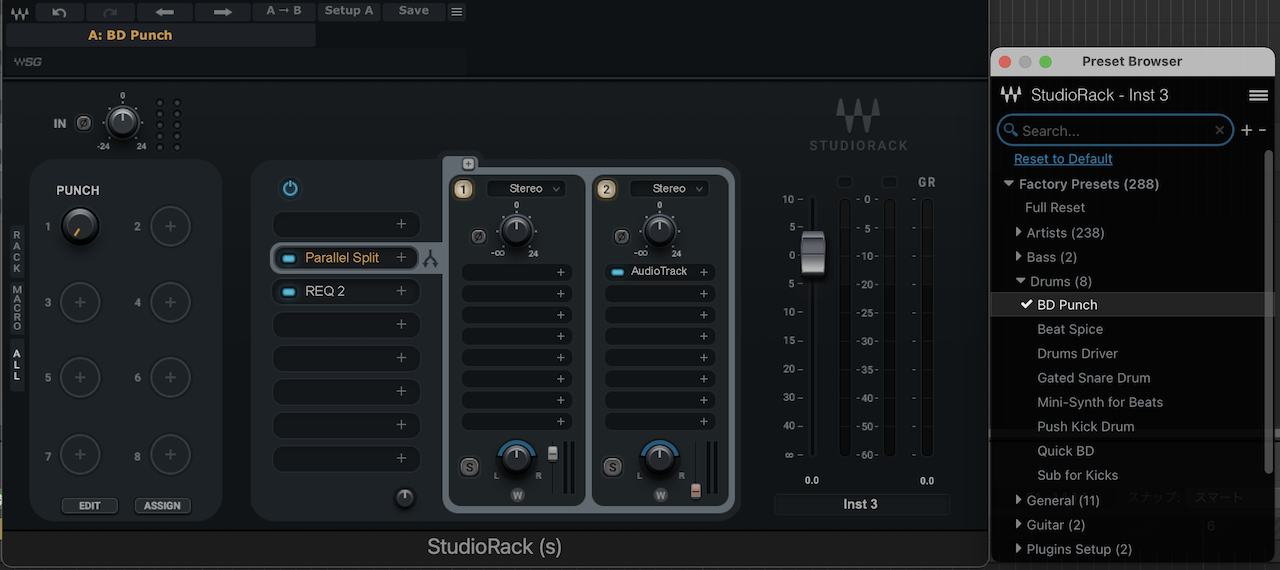
Task: Assign a control to macro slot 5
Action: [80, 378]
